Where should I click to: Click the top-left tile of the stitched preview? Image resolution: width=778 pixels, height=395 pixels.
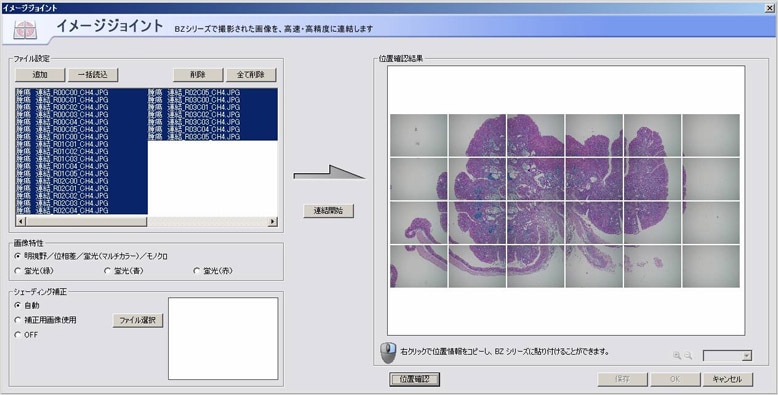point(419,135)
